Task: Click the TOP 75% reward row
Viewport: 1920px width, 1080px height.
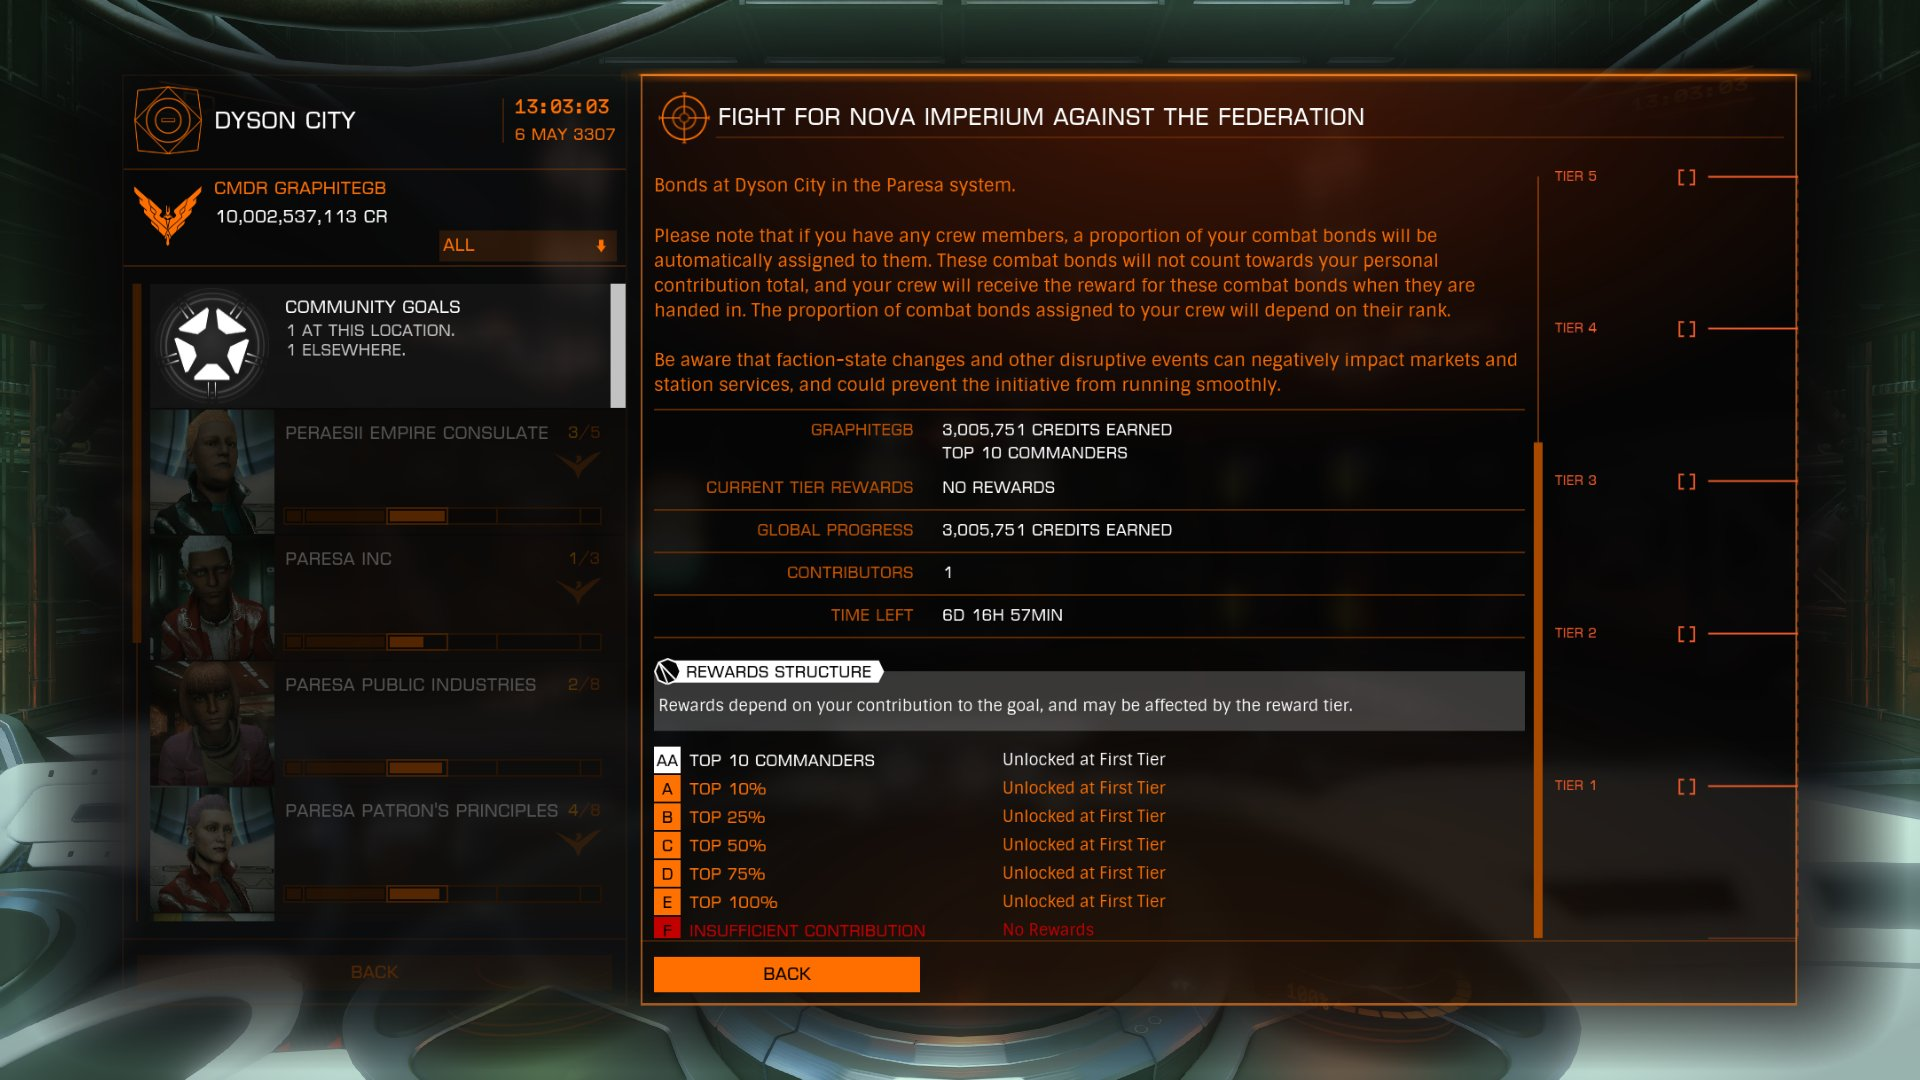Action: pyautogui.click(x=1089, y=874)
